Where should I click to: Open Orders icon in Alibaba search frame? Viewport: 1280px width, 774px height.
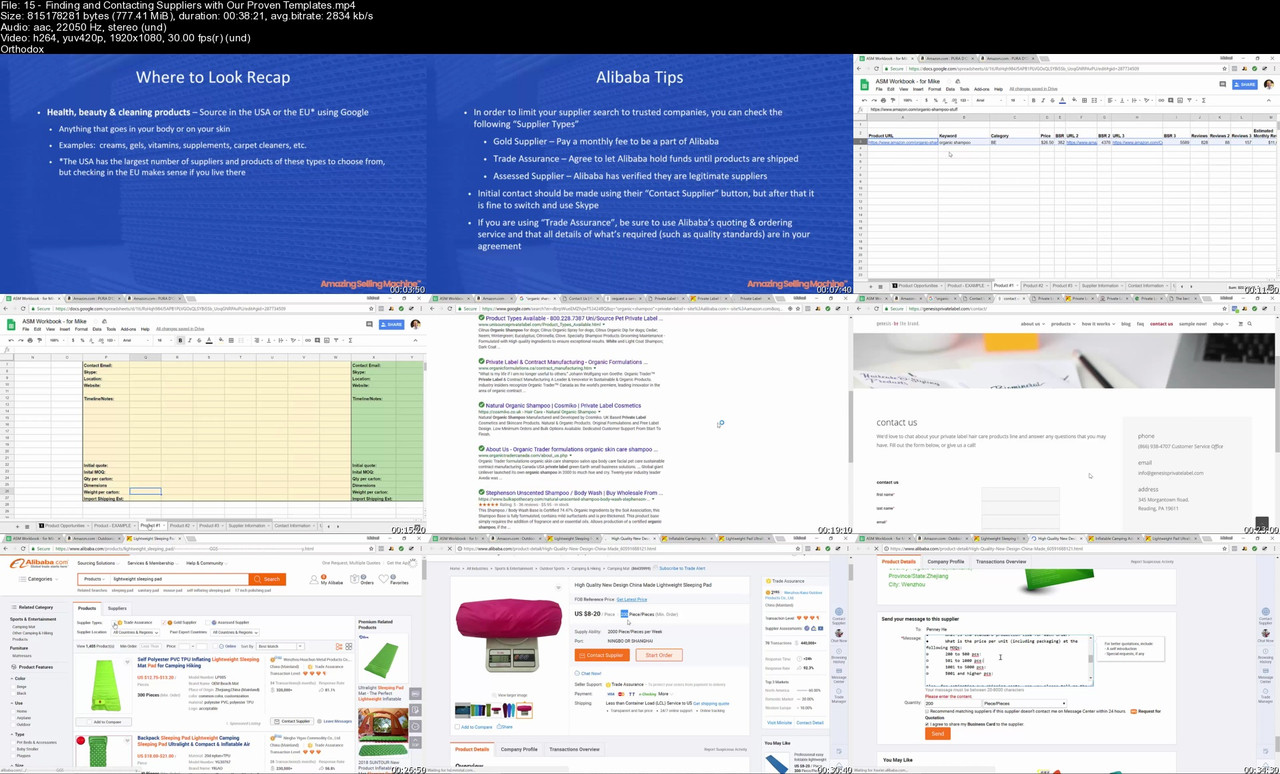[354, 579]
